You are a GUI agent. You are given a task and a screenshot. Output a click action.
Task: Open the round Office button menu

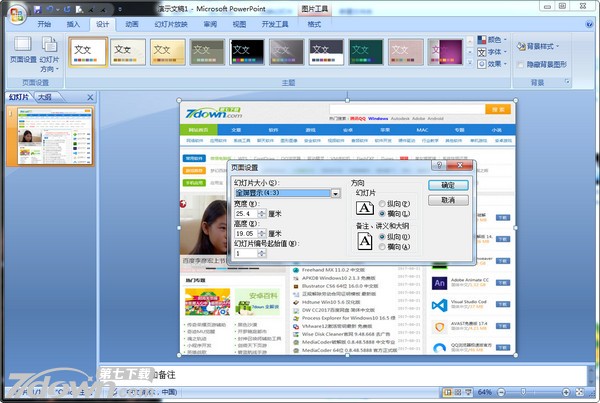pyautogui.click(x=17, y=15)
